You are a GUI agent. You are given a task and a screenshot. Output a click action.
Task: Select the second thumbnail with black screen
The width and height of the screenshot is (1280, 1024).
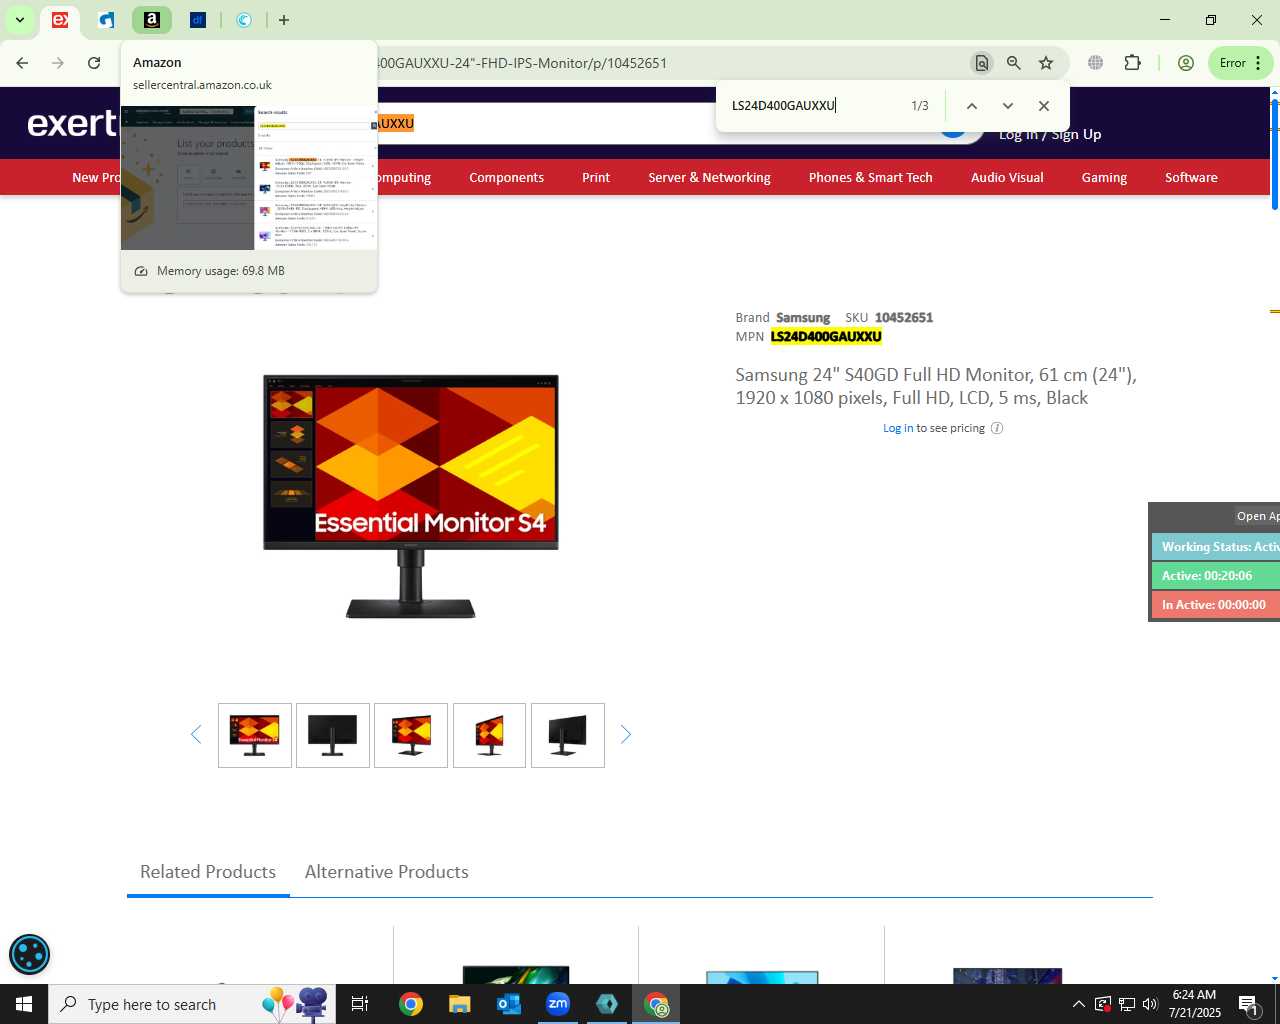(x=333, y=735)
